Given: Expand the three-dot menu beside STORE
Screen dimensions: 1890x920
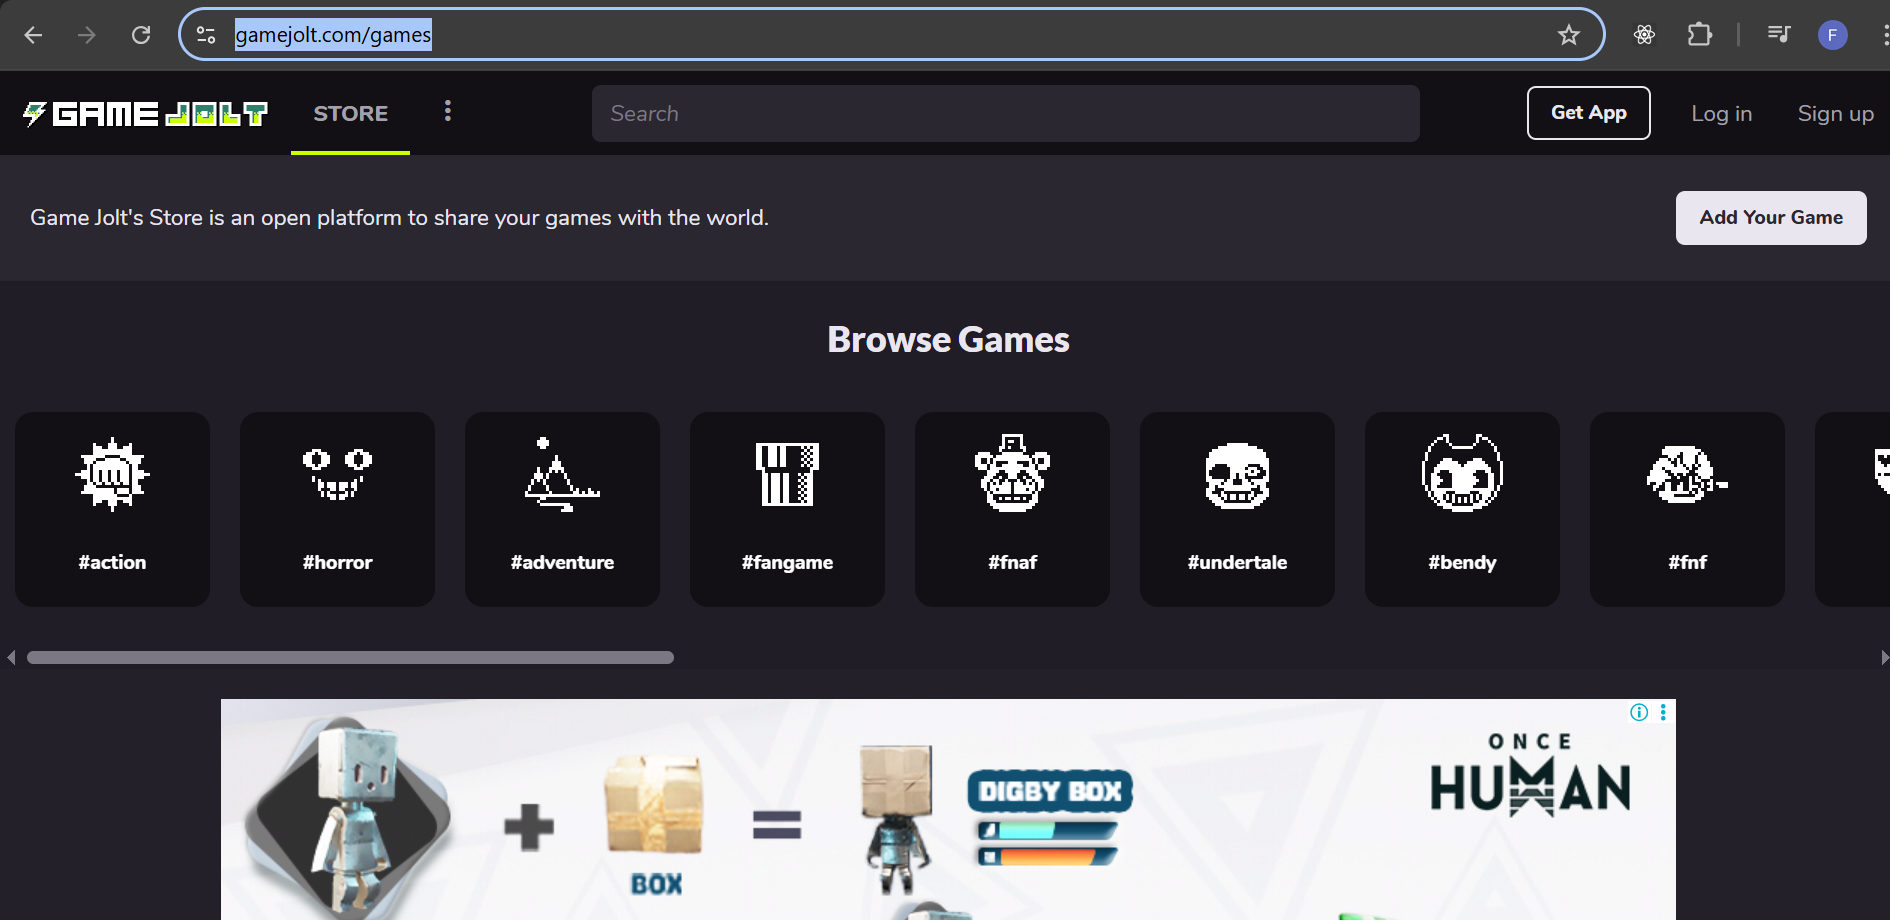Looking at the screenshot, I should tap(447, 111).
